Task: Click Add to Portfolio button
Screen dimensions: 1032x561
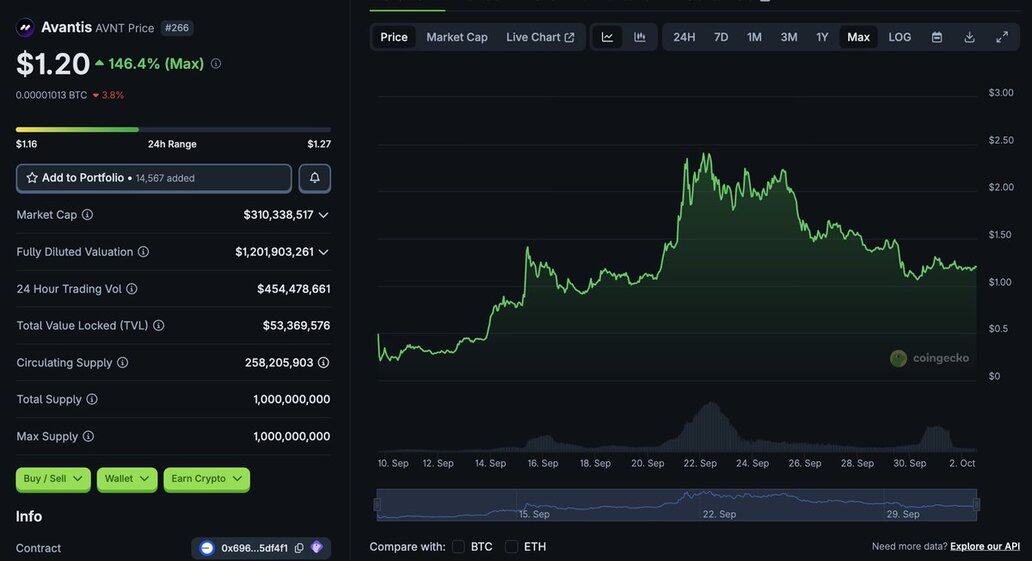Action: 154,178
